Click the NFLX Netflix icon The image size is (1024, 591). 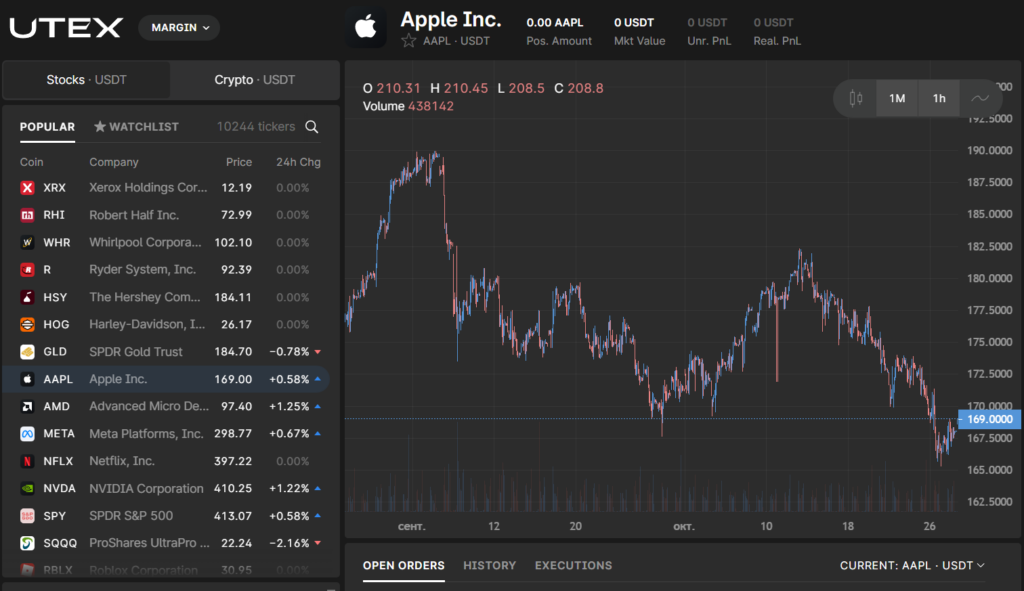(27, 461)
